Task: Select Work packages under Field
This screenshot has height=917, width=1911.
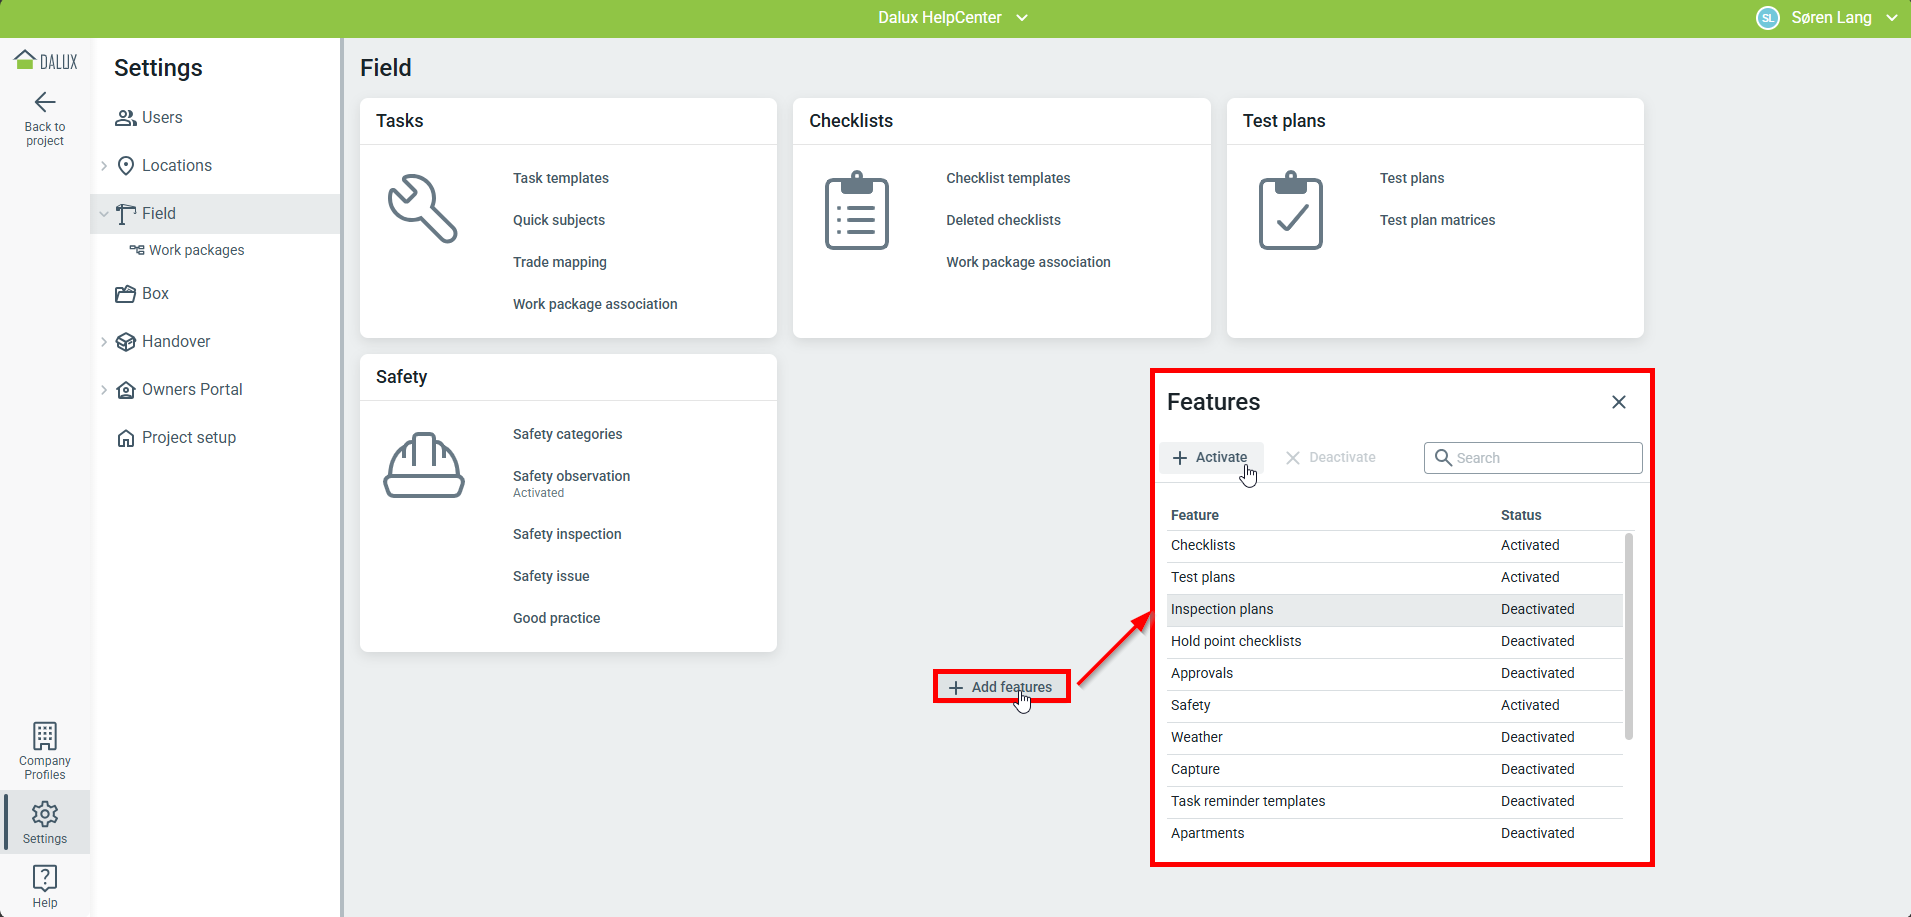Action: (196, 250)
